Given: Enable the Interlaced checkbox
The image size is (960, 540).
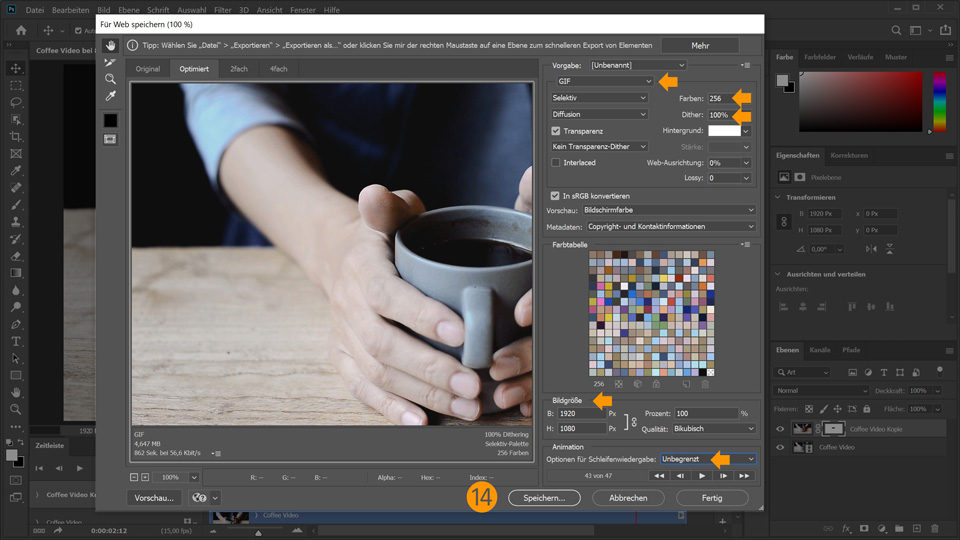Looking at the screenshot, I should (556, 162).
